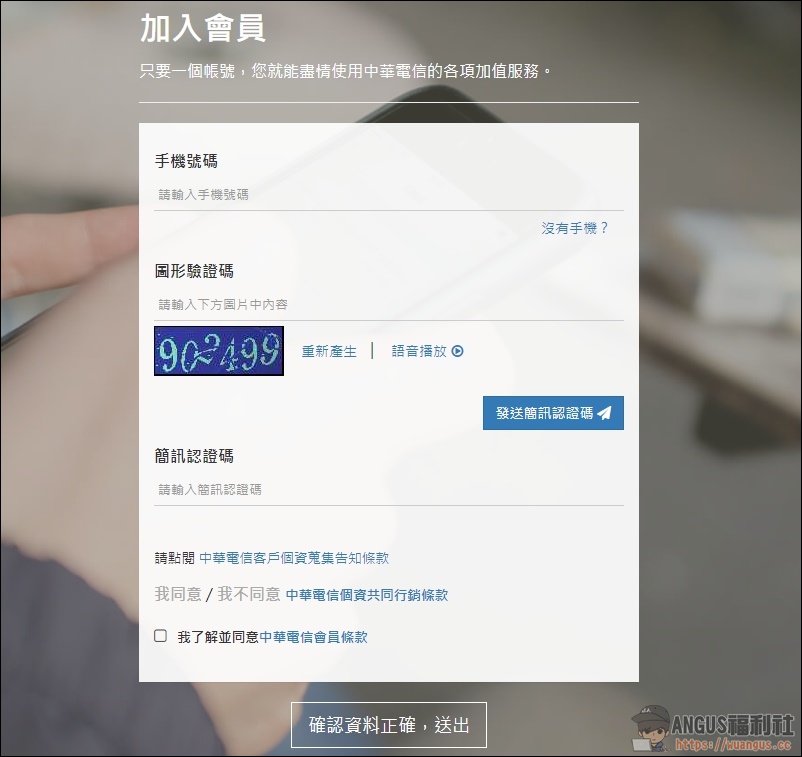Open 中華電信個資共同行銷條款 link
Screen dimensions: 802x757
(x=367, y=595)
